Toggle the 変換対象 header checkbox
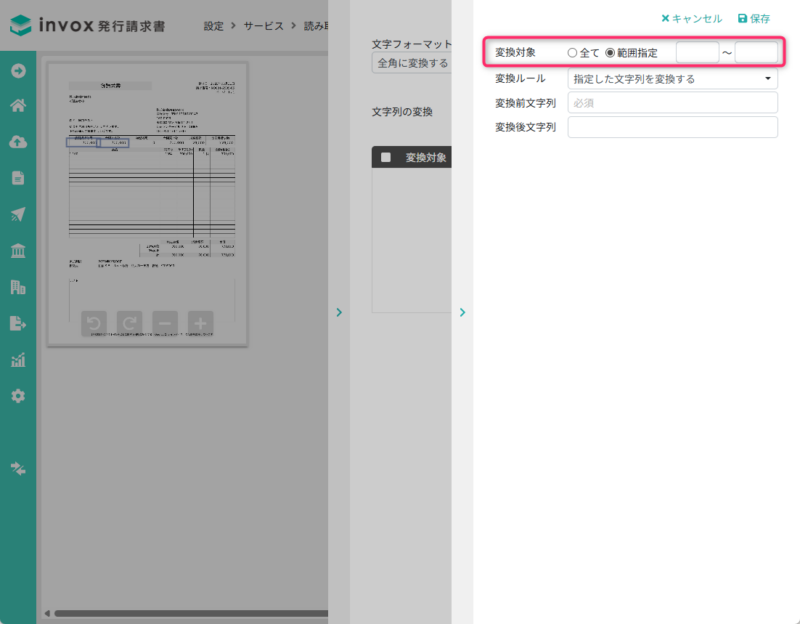Viewport: 800px width, 624px height. tap(386, 157)
